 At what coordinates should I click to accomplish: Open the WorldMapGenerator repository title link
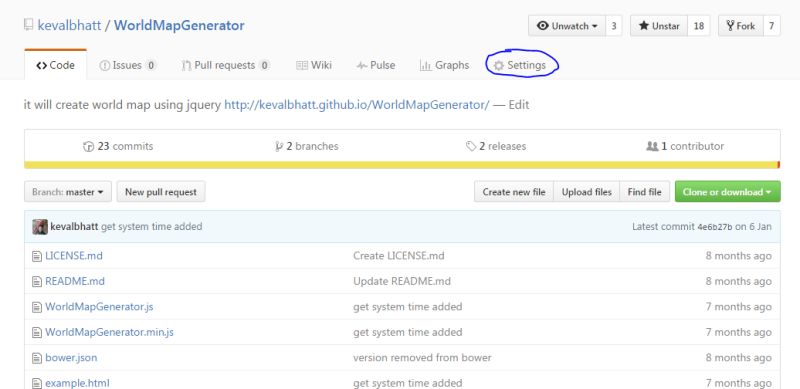coord(179,26)
